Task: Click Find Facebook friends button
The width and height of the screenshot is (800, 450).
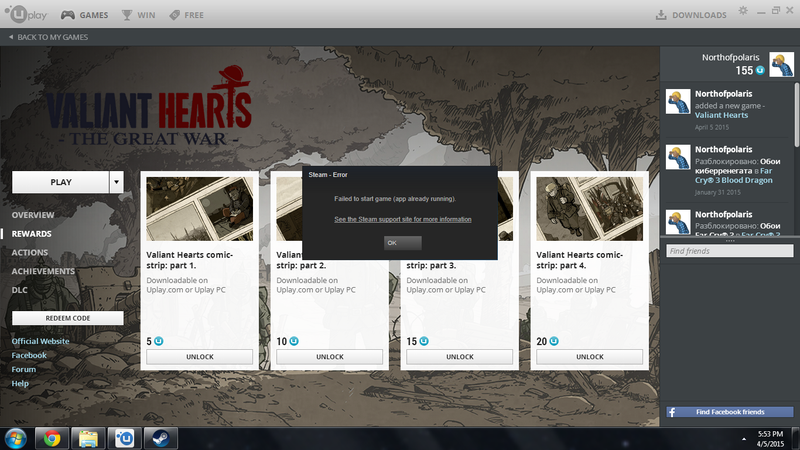Action: tap(730, 412)
